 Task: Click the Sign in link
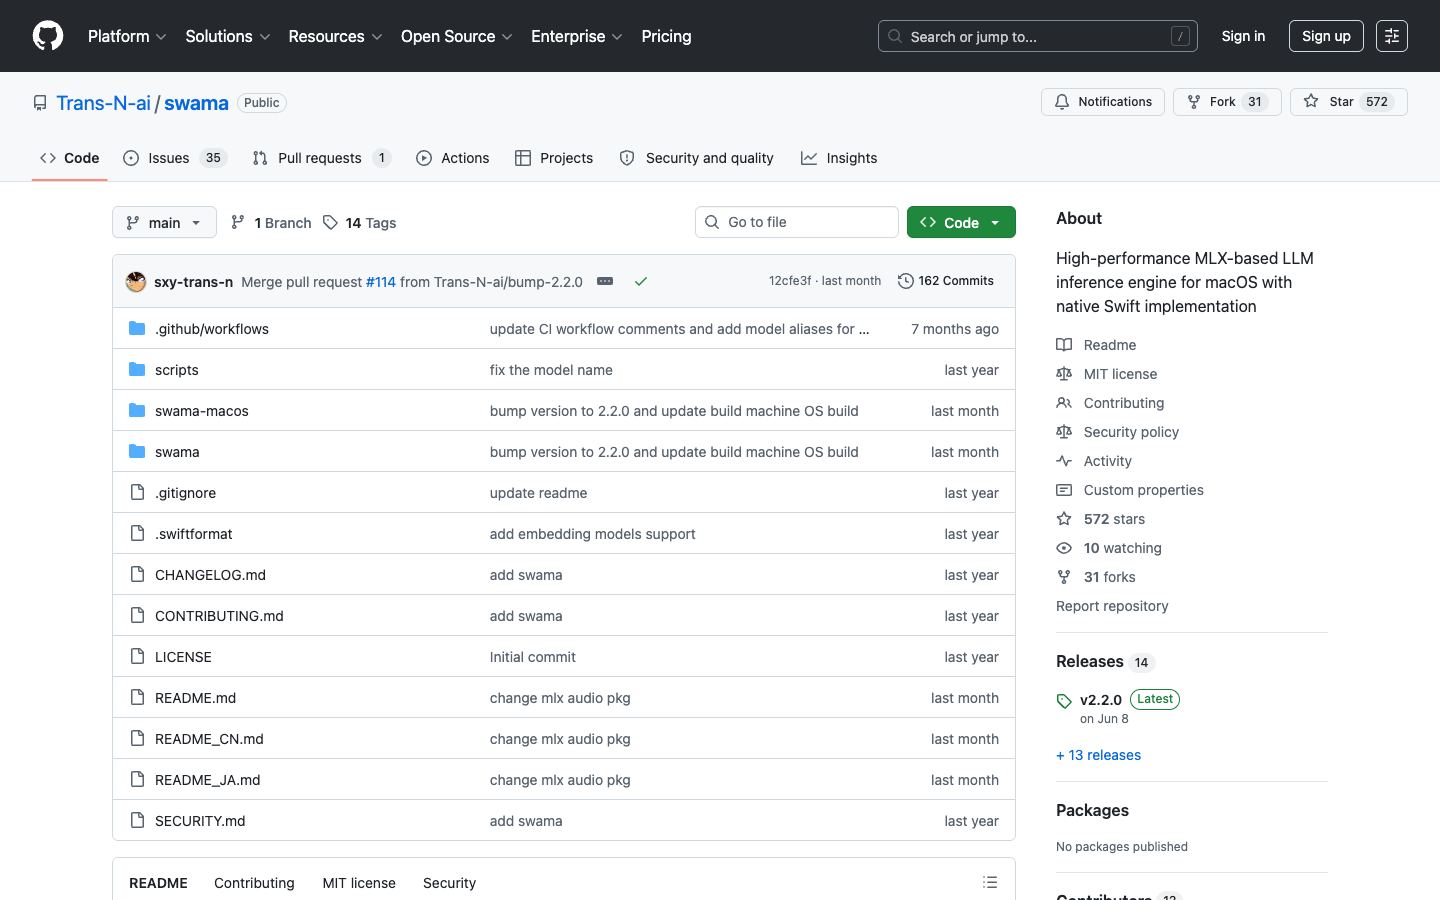point(1243,36)
